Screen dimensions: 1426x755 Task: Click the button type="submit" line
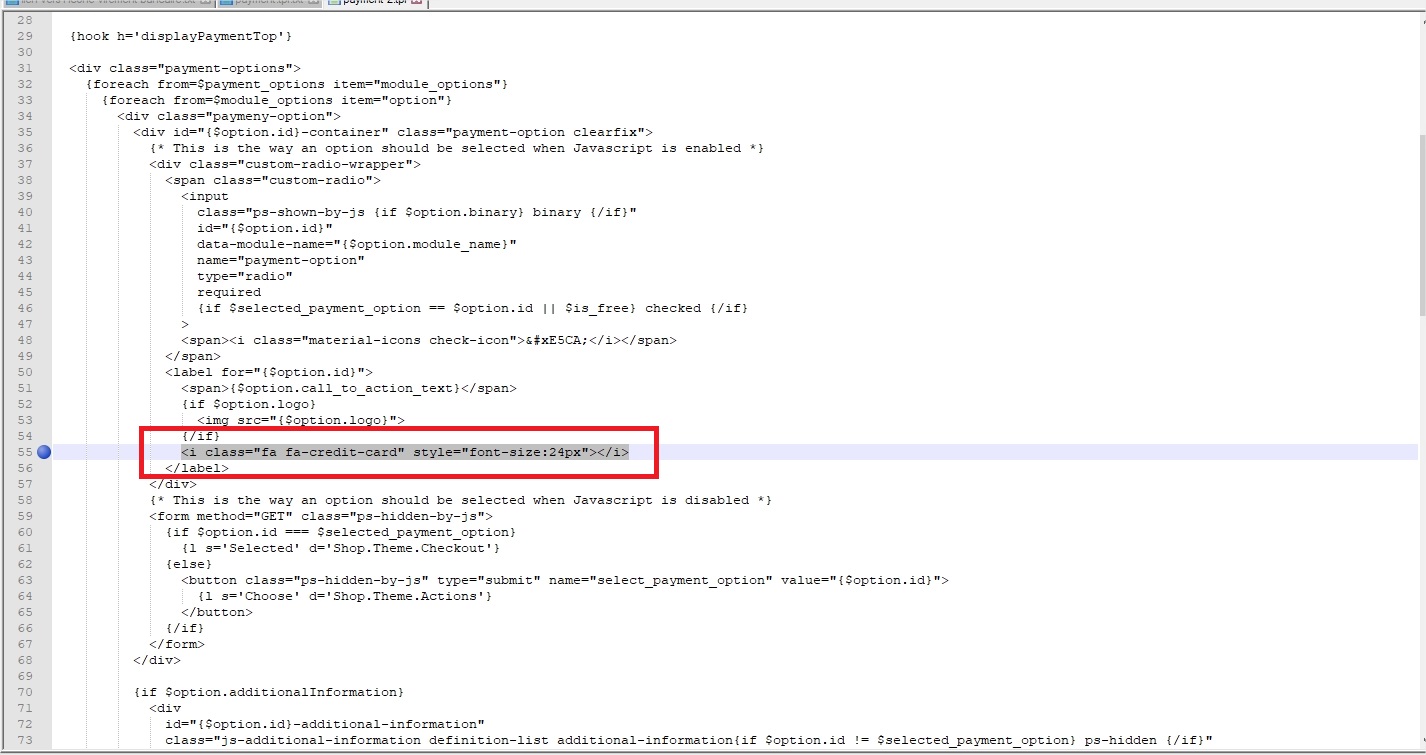pyautogui.click(x=565, y=580)
